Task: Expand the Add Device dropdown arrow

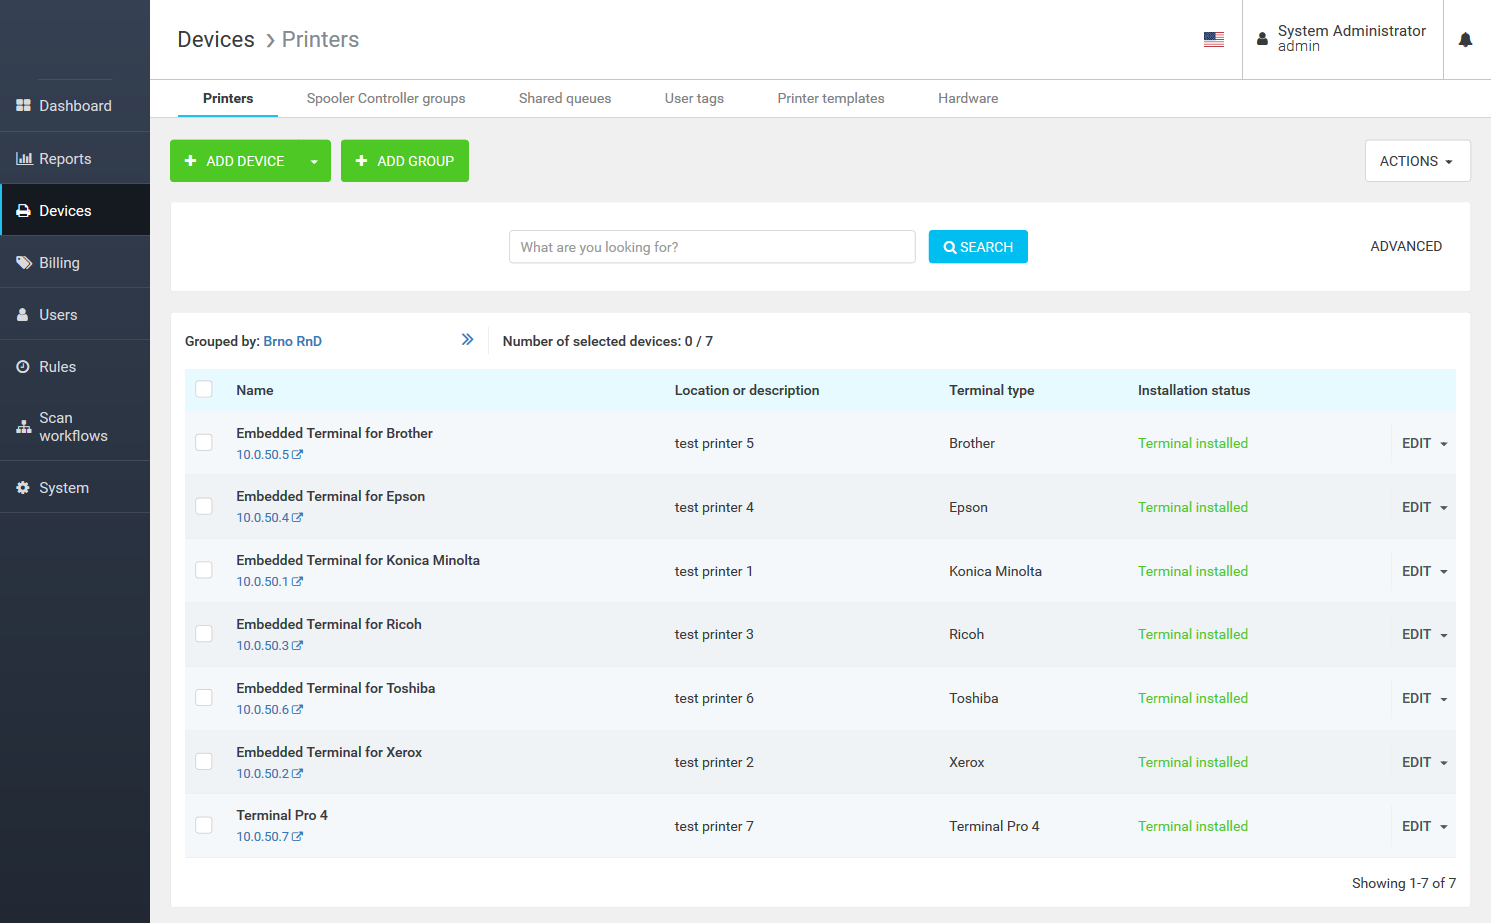Action: (x=314, y=162)
